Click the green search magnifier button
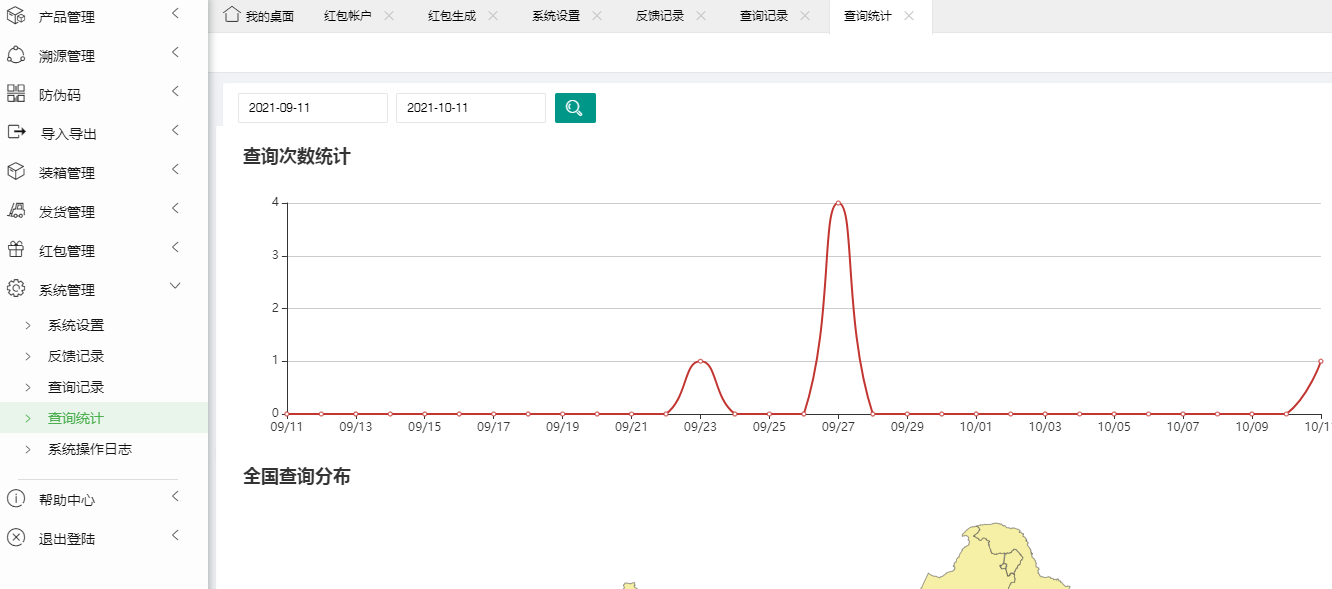 tap(575, 108)
